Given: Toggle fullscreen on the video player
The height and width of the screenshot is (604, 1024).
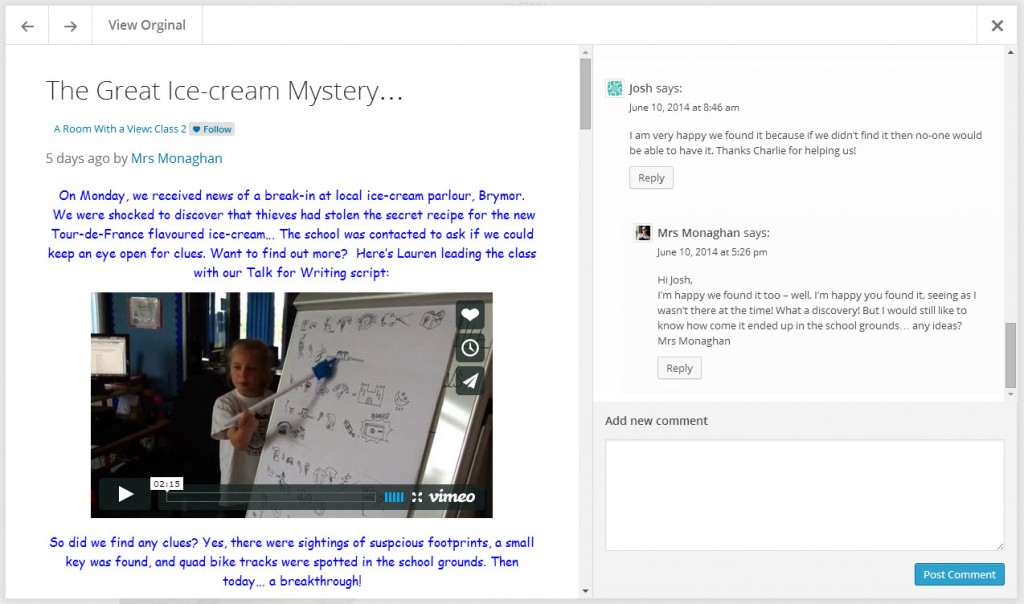Looking at the screenshot, I should (417, 497).
